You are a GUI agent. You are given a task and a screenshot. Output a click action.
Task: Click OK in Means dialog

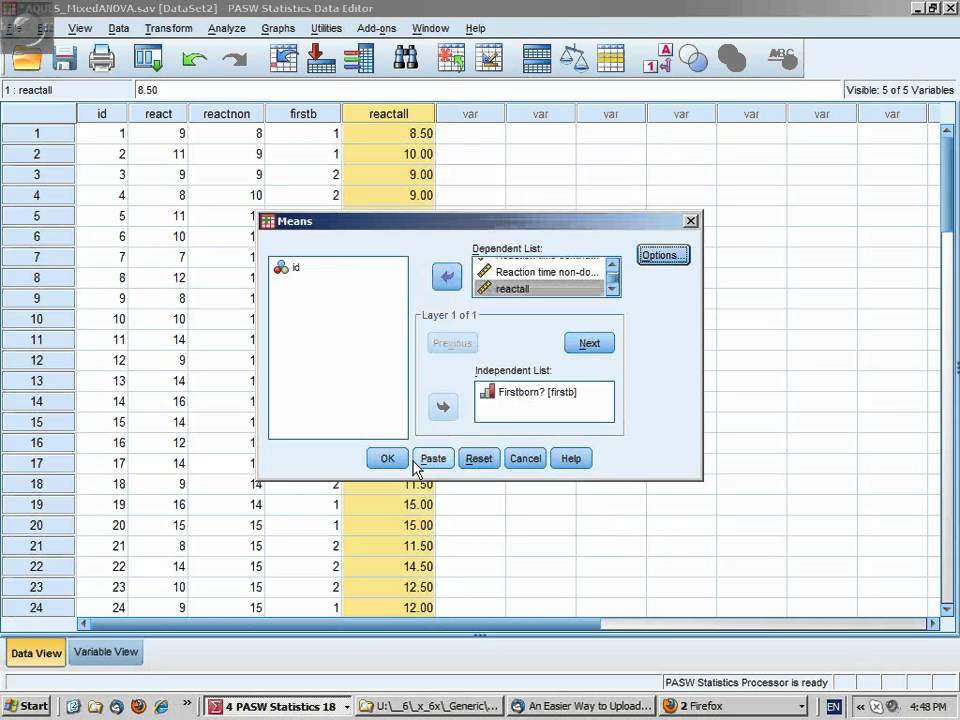point(388,459)
